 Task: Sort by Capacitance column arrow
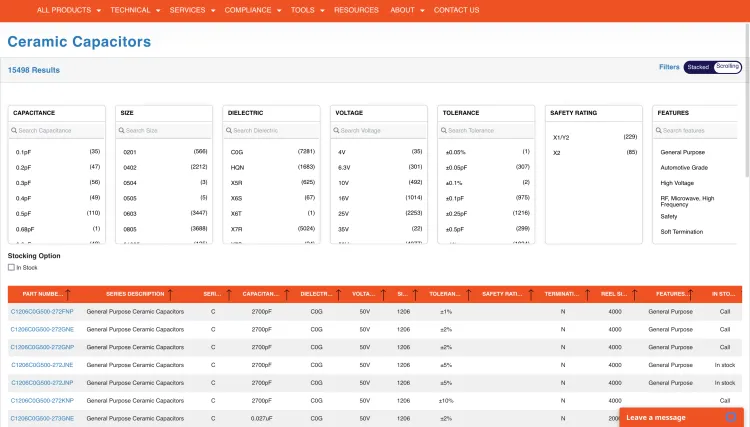(x=287, y=295)
